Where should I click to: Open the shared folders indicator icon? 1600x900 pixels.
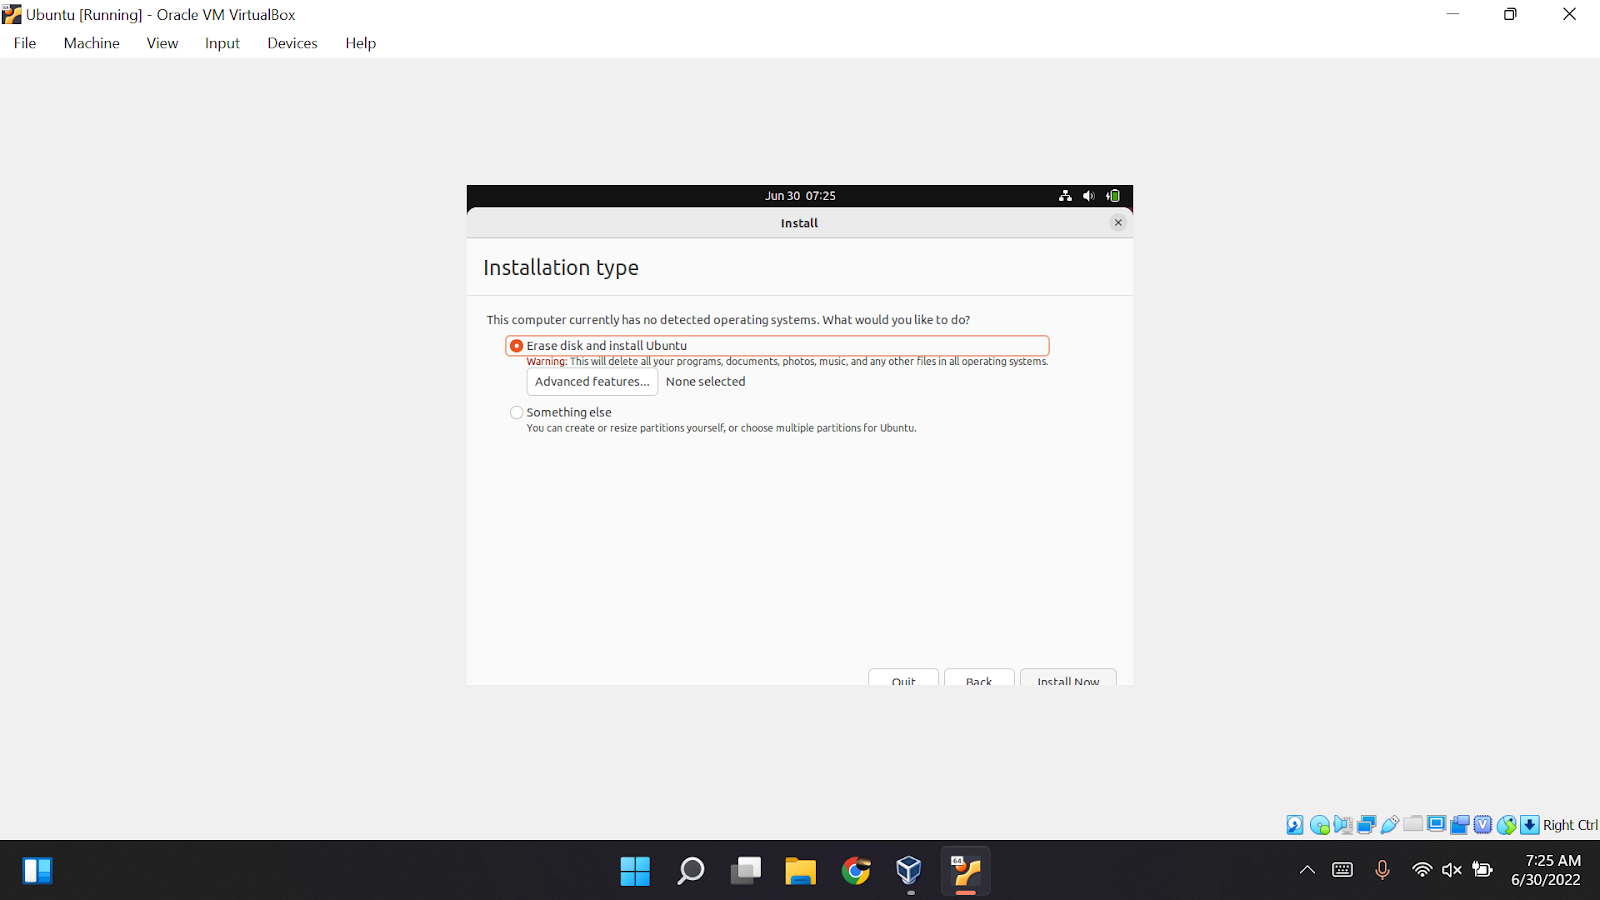pyautogui.click(x=1413, y=824)
